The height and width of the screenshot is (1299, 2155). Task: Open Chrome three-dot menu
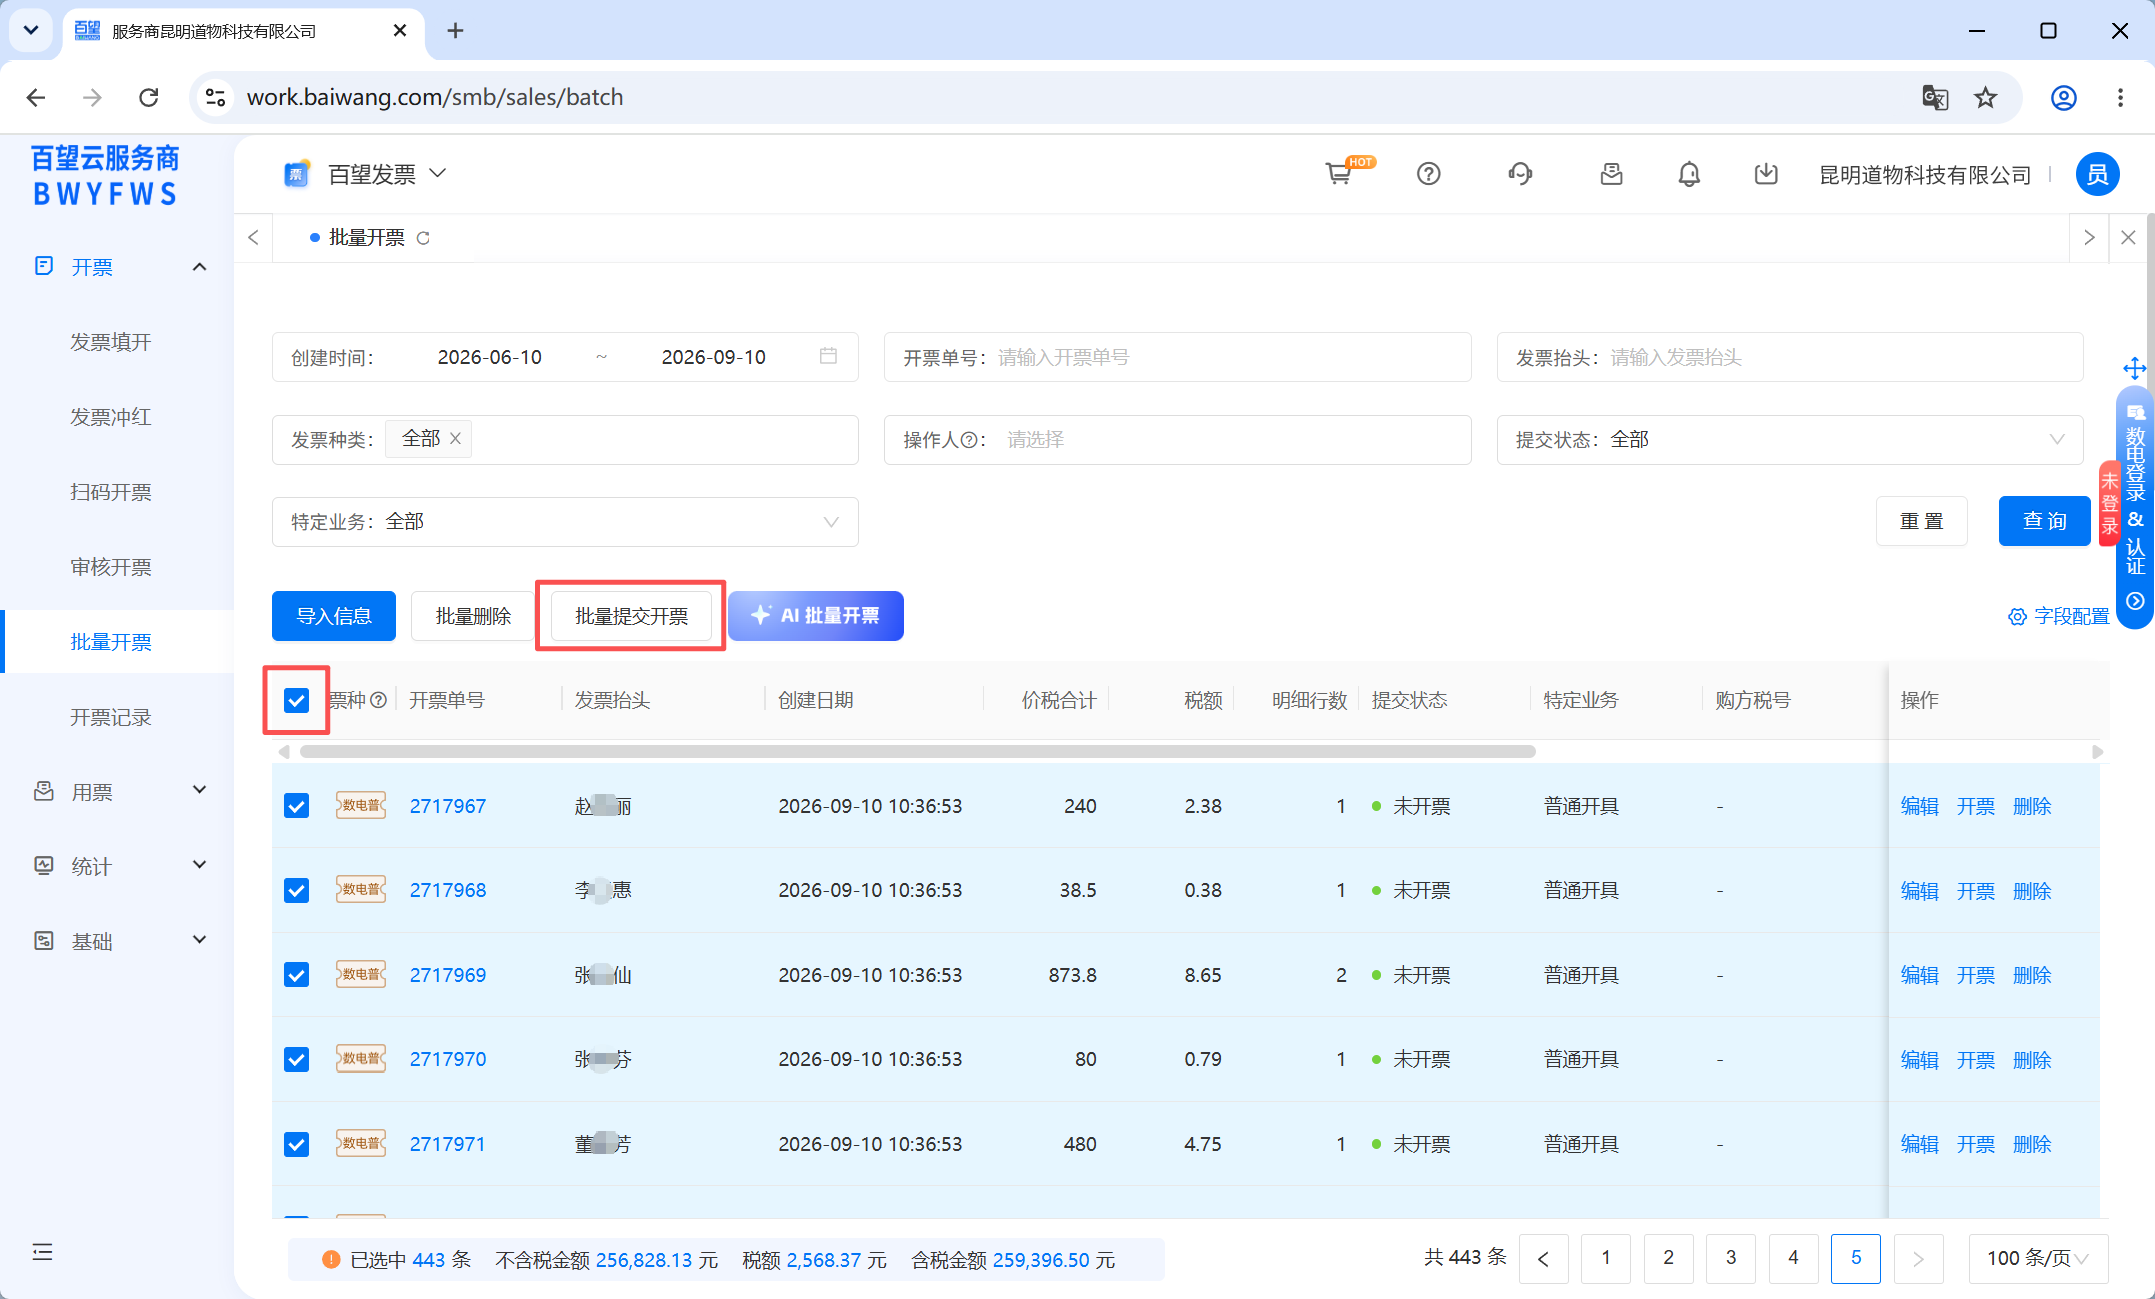pos(2120,97)
